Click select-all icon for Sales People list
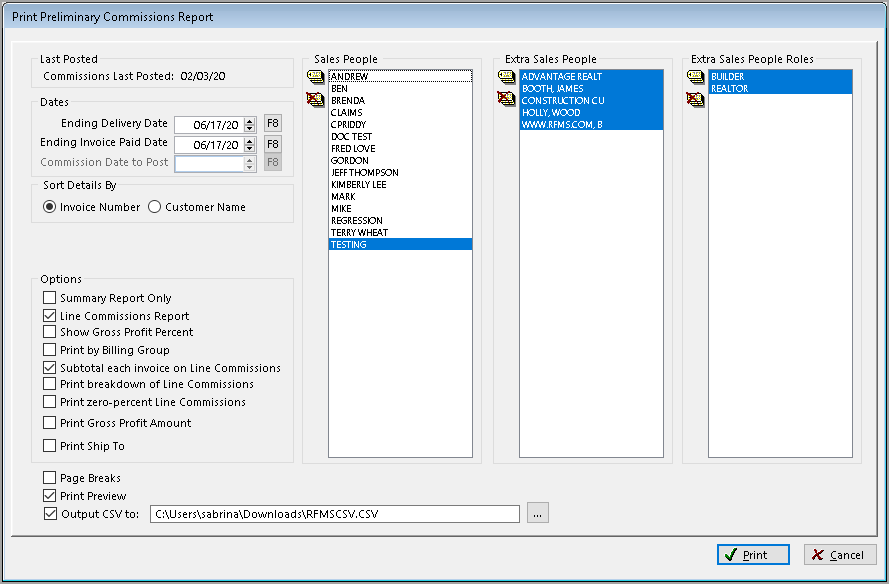Image resolution: width=889 pixels, height=584 pixels. (315, 77)
